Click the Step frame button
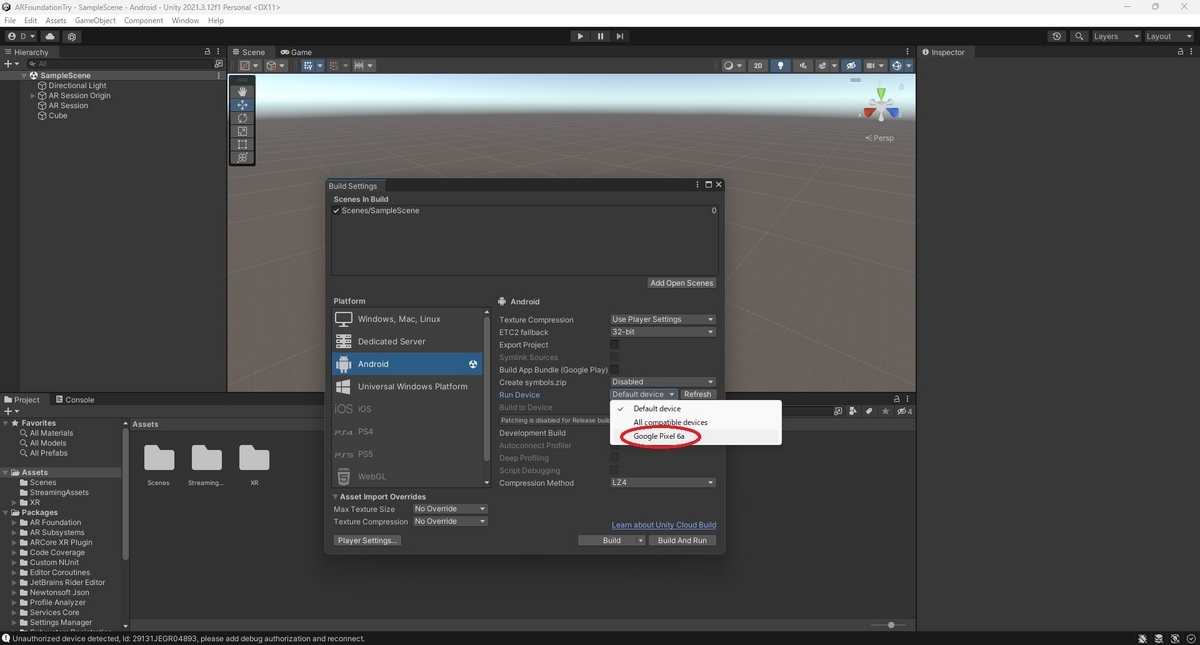 (x=620, y=36)
